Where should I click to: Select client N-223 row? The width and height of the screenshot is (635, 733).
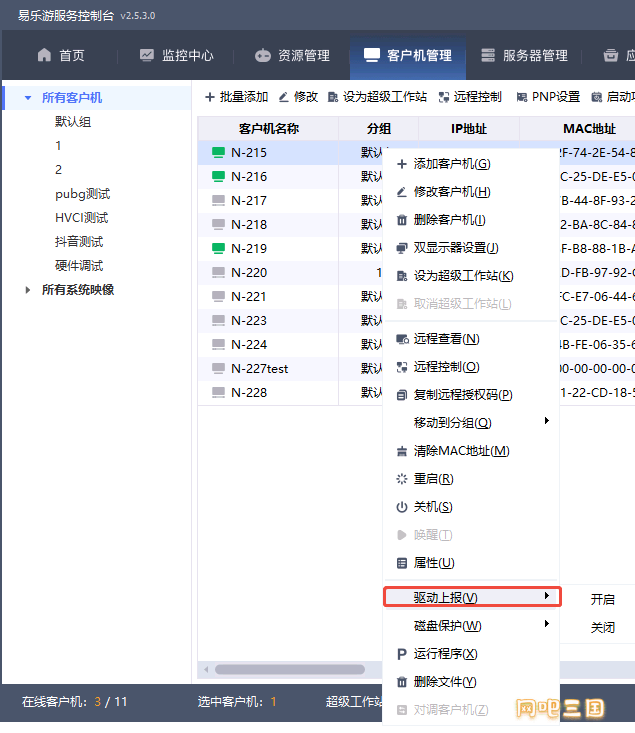point(290,321)
